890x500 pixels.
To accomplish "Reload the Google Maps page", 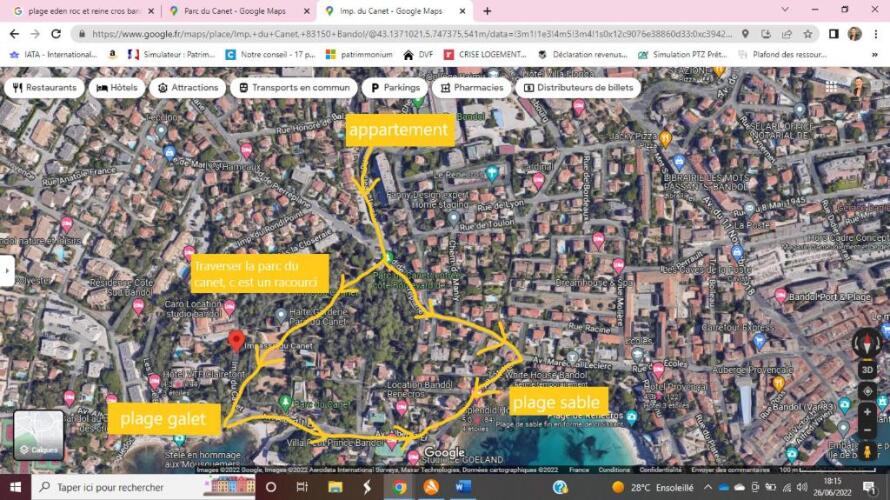I will click(x=56, y=33).
